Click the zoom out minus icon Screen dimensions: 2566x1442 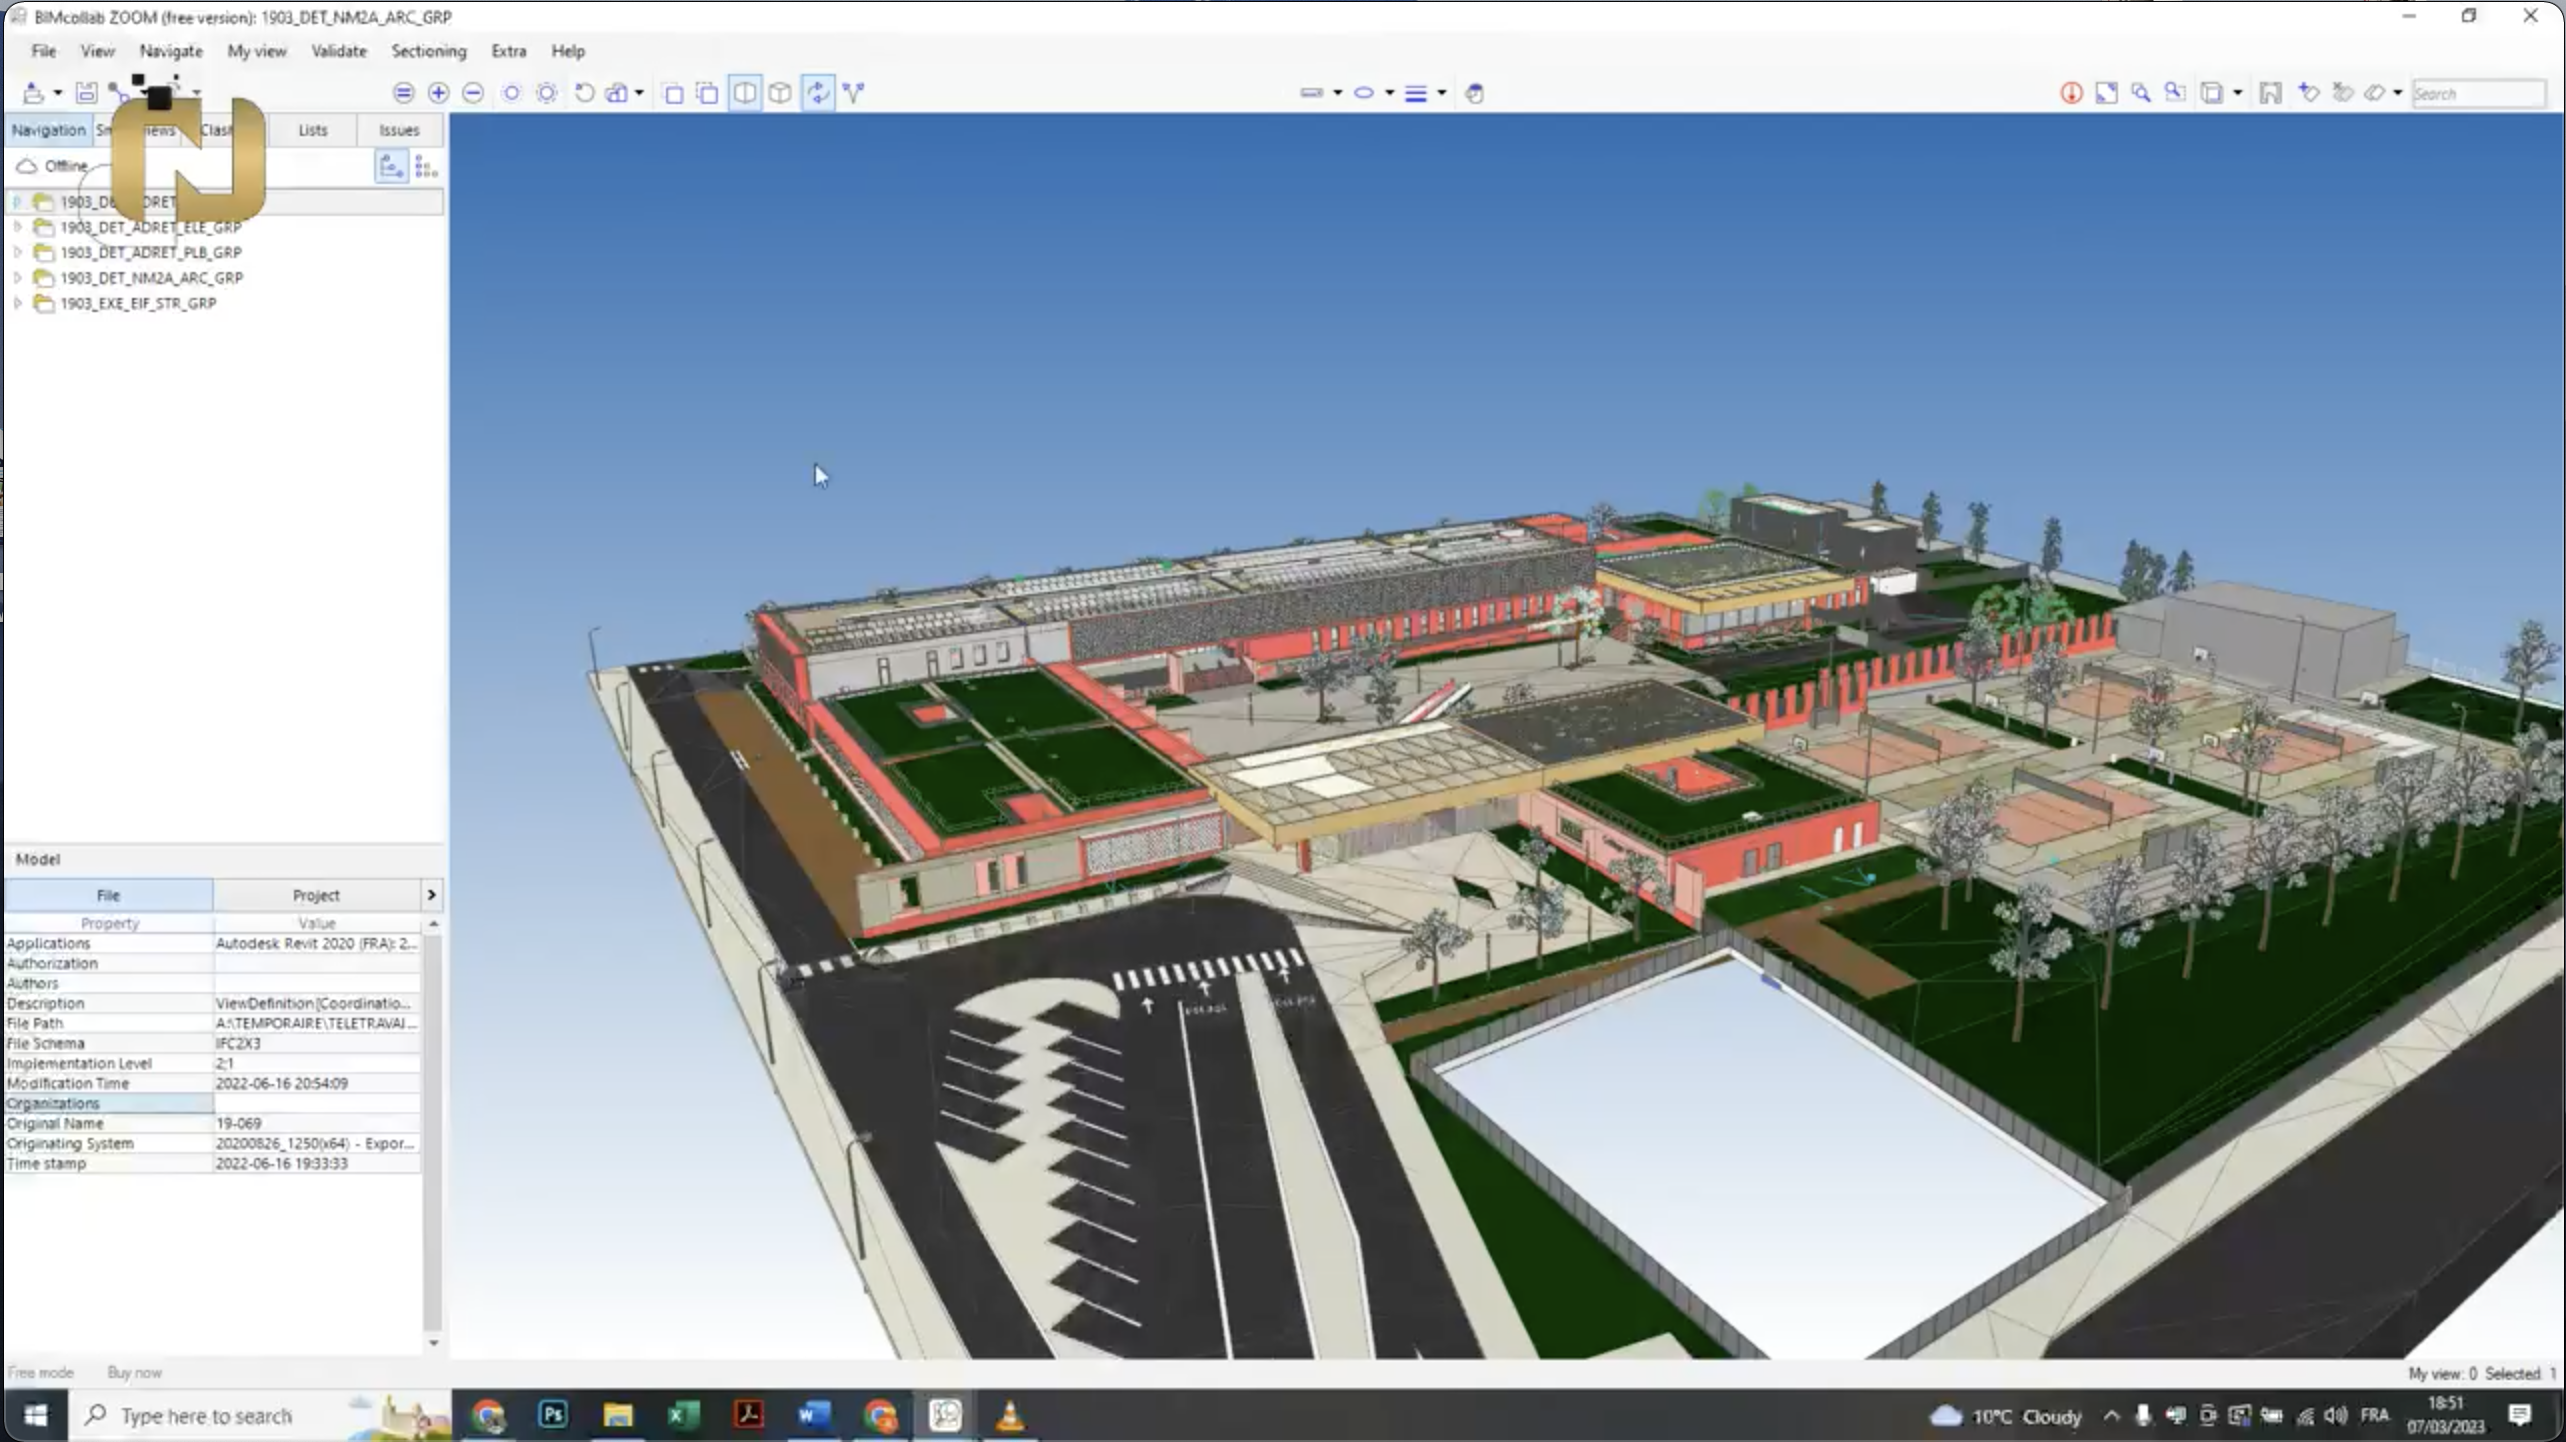473,93
